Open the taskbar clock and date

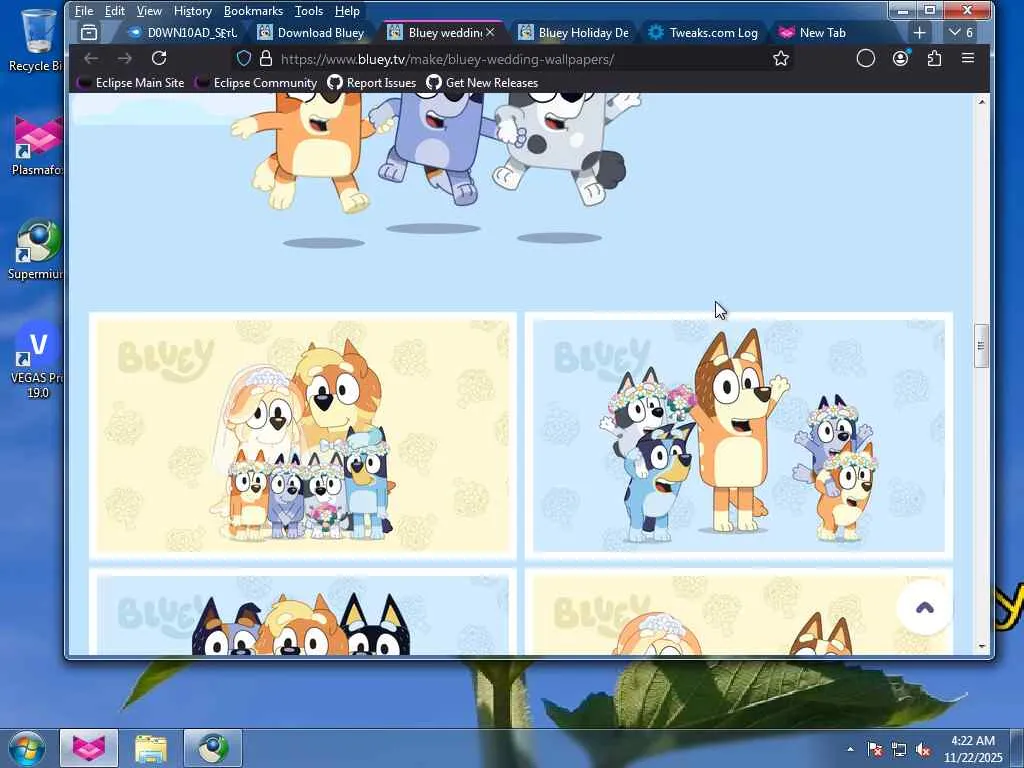[972, 749]
